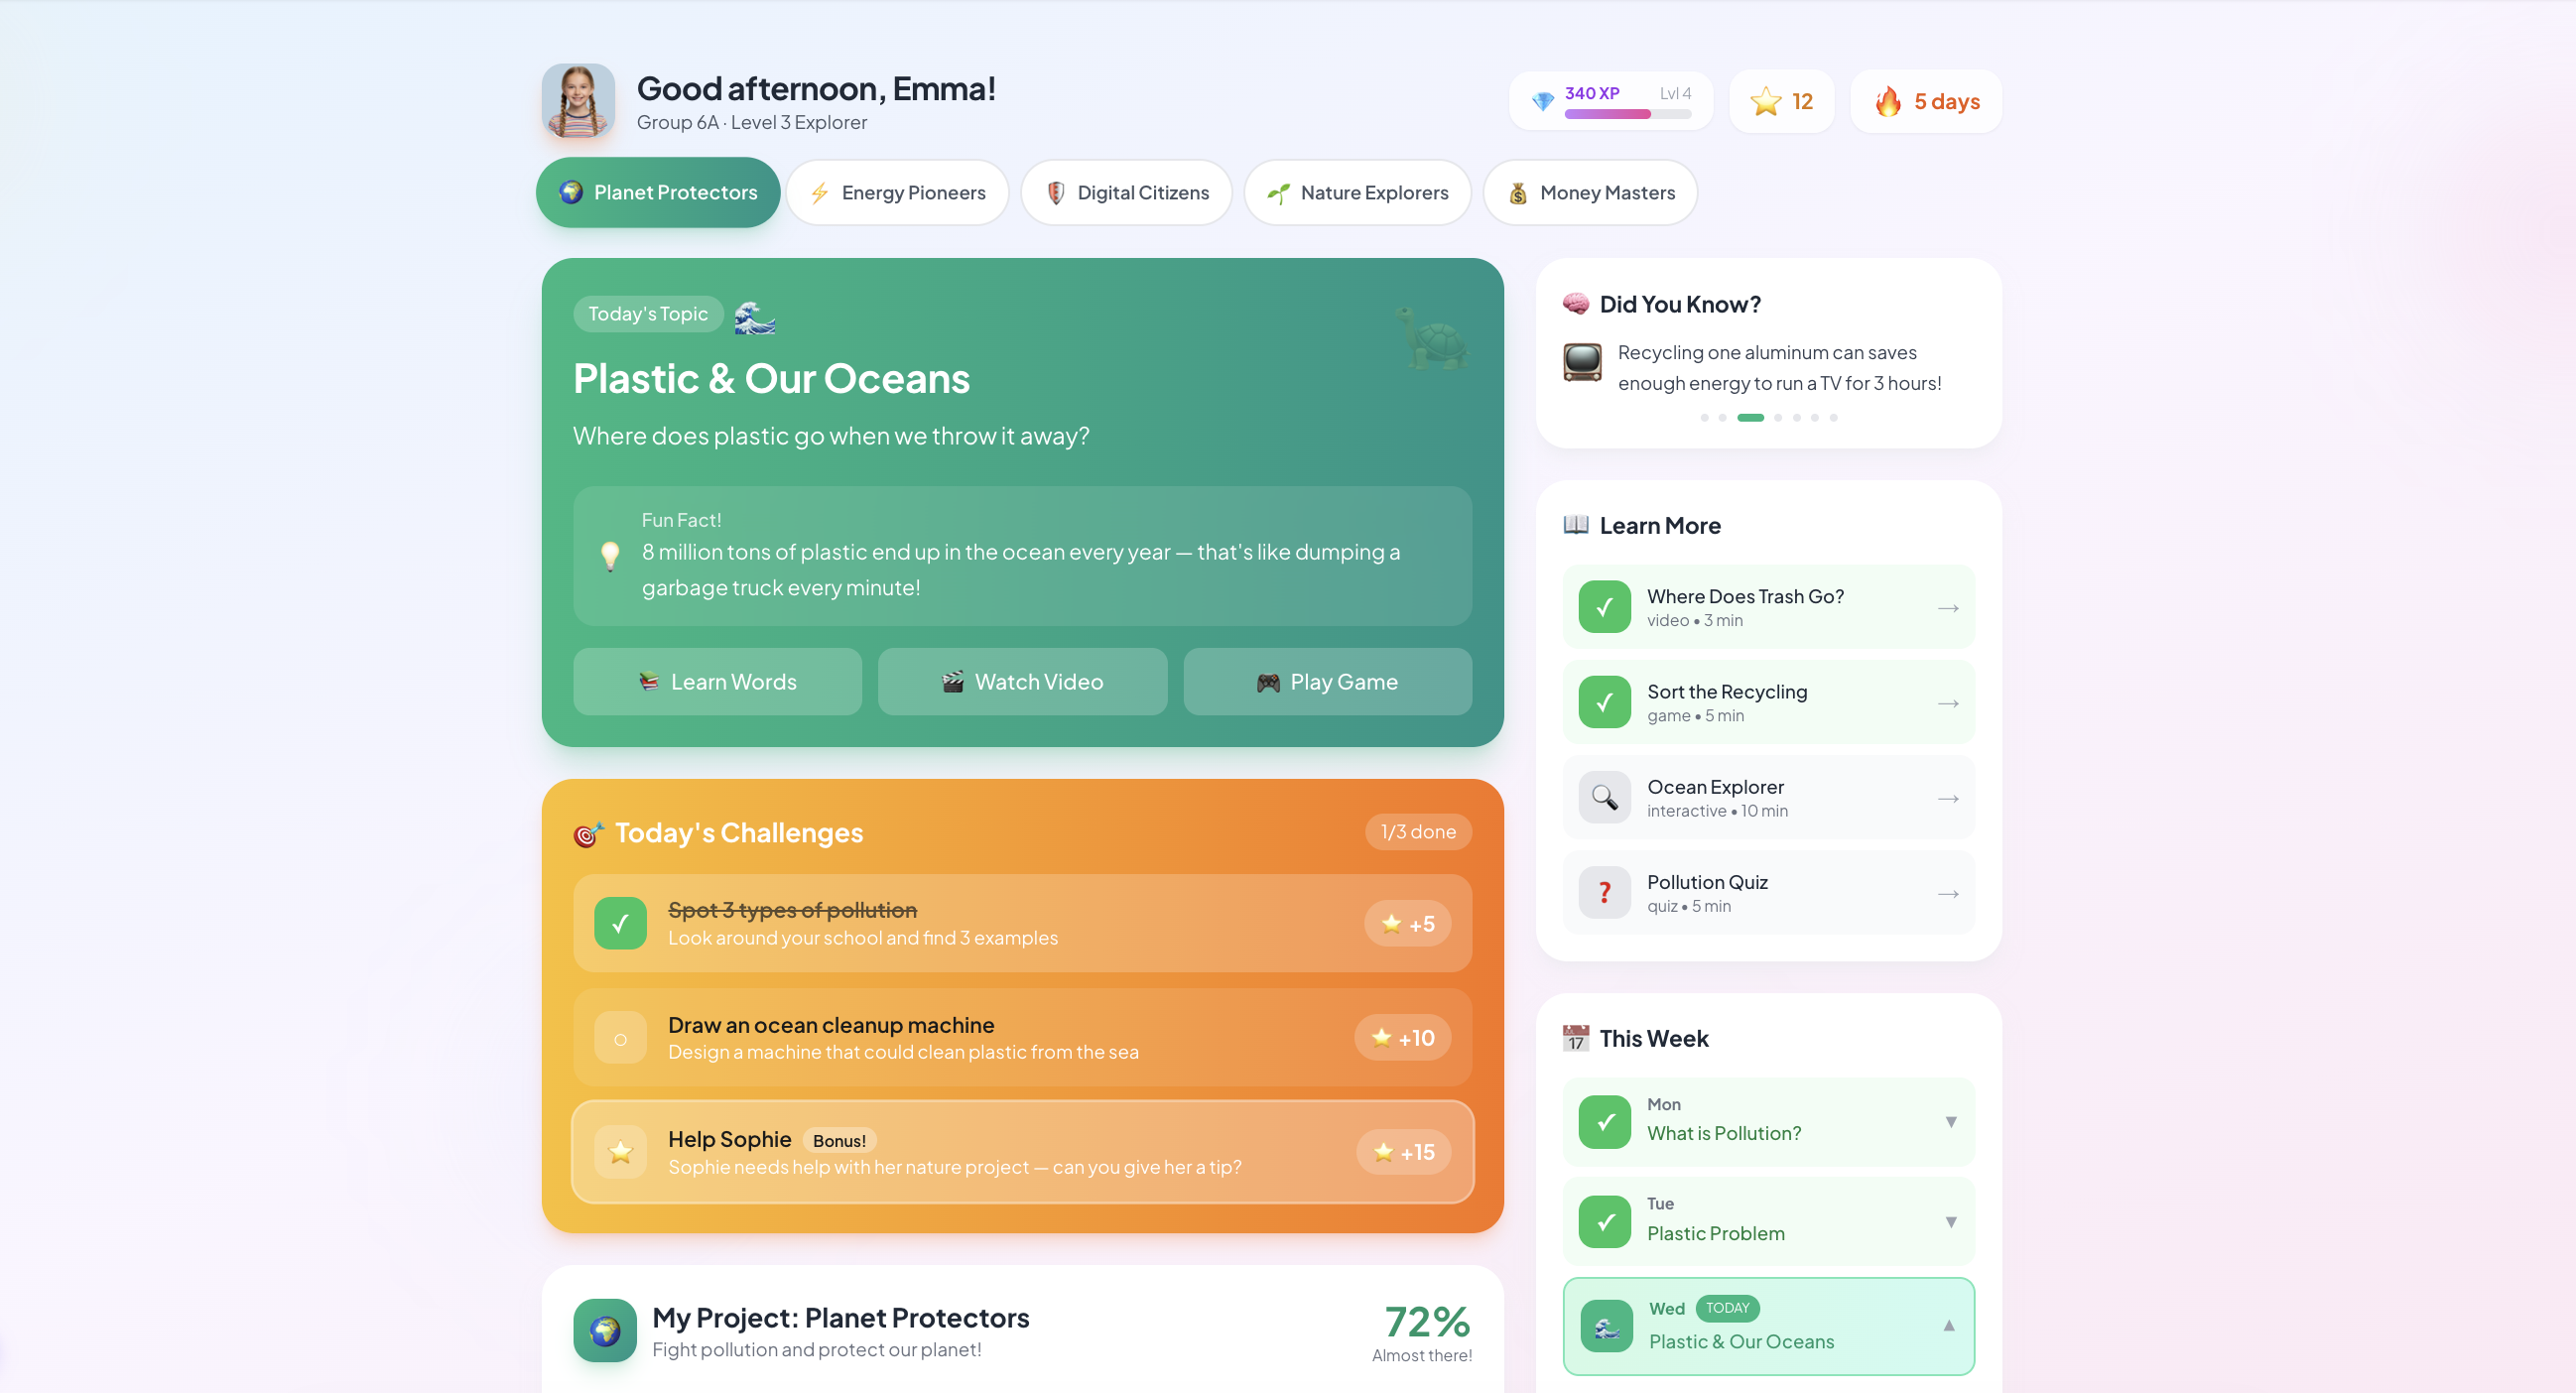
Task: Select the active green carousel indicator
Action: click(1750, 418)
